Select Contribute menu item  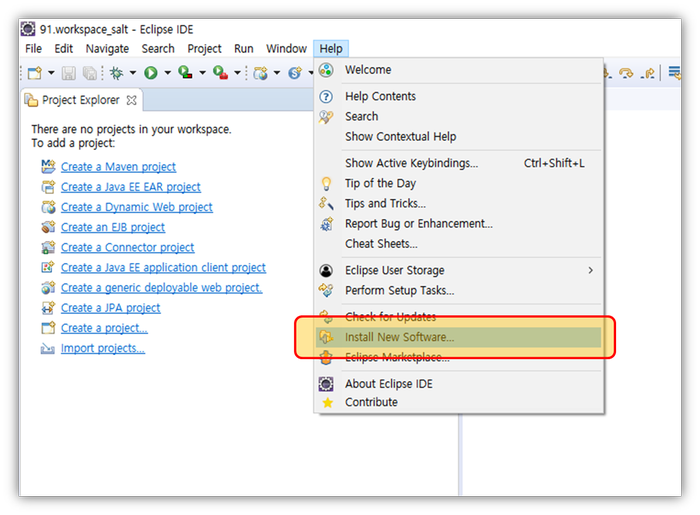pyautogui.click(x=458, y=402)
